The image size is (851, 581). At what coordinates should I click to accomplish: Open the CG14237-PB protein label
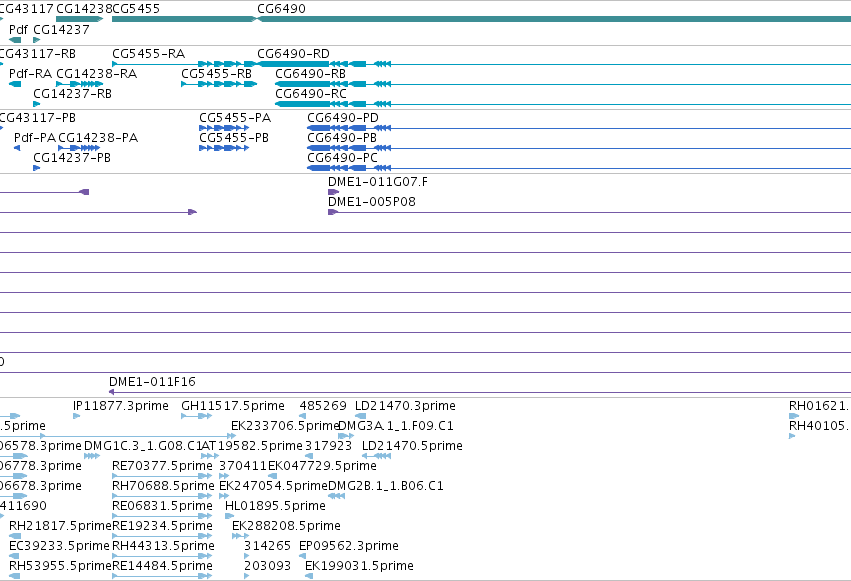point(72,158)
